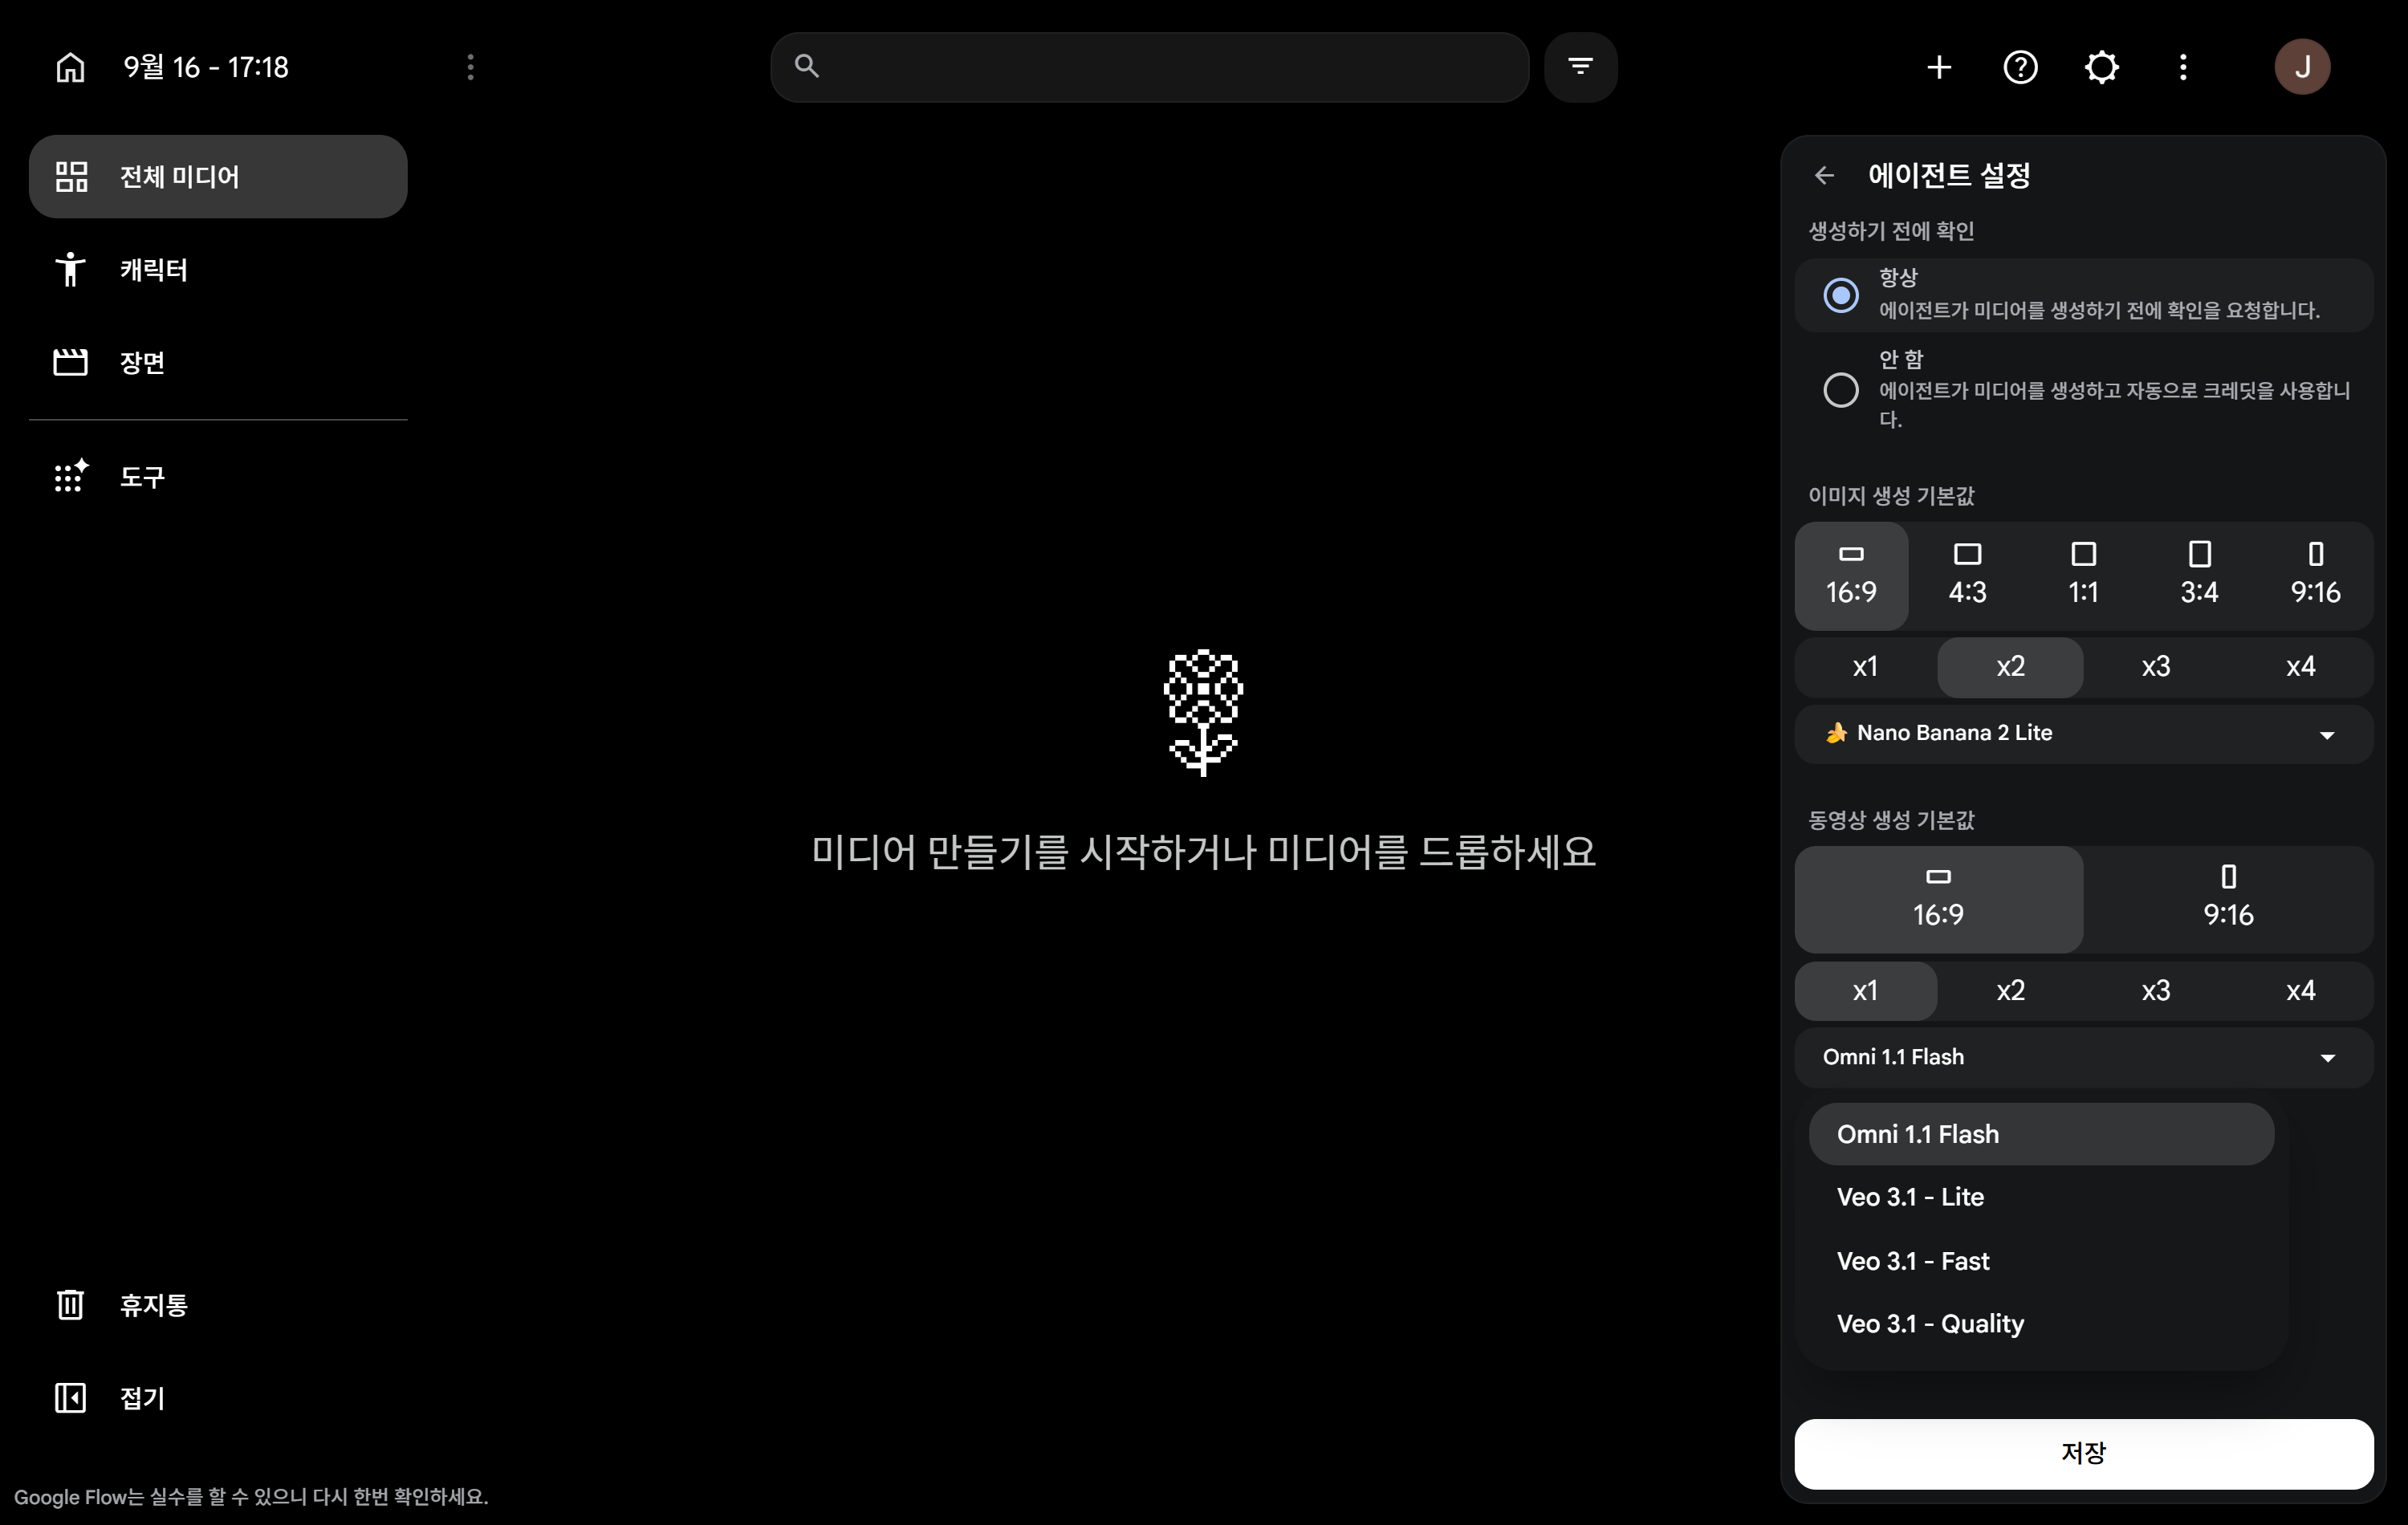This screenshot has height=1525, width=2408.
Task: Choose 1:1 image aspect ratio
Action: (x=2083, y=576)
